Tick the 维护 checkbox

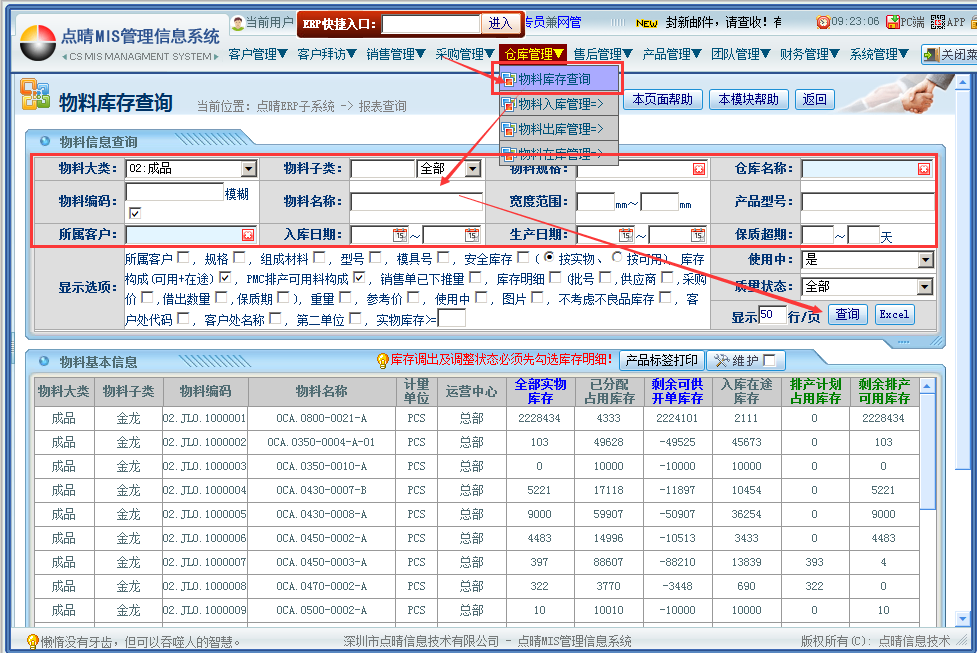coord(768,361)
